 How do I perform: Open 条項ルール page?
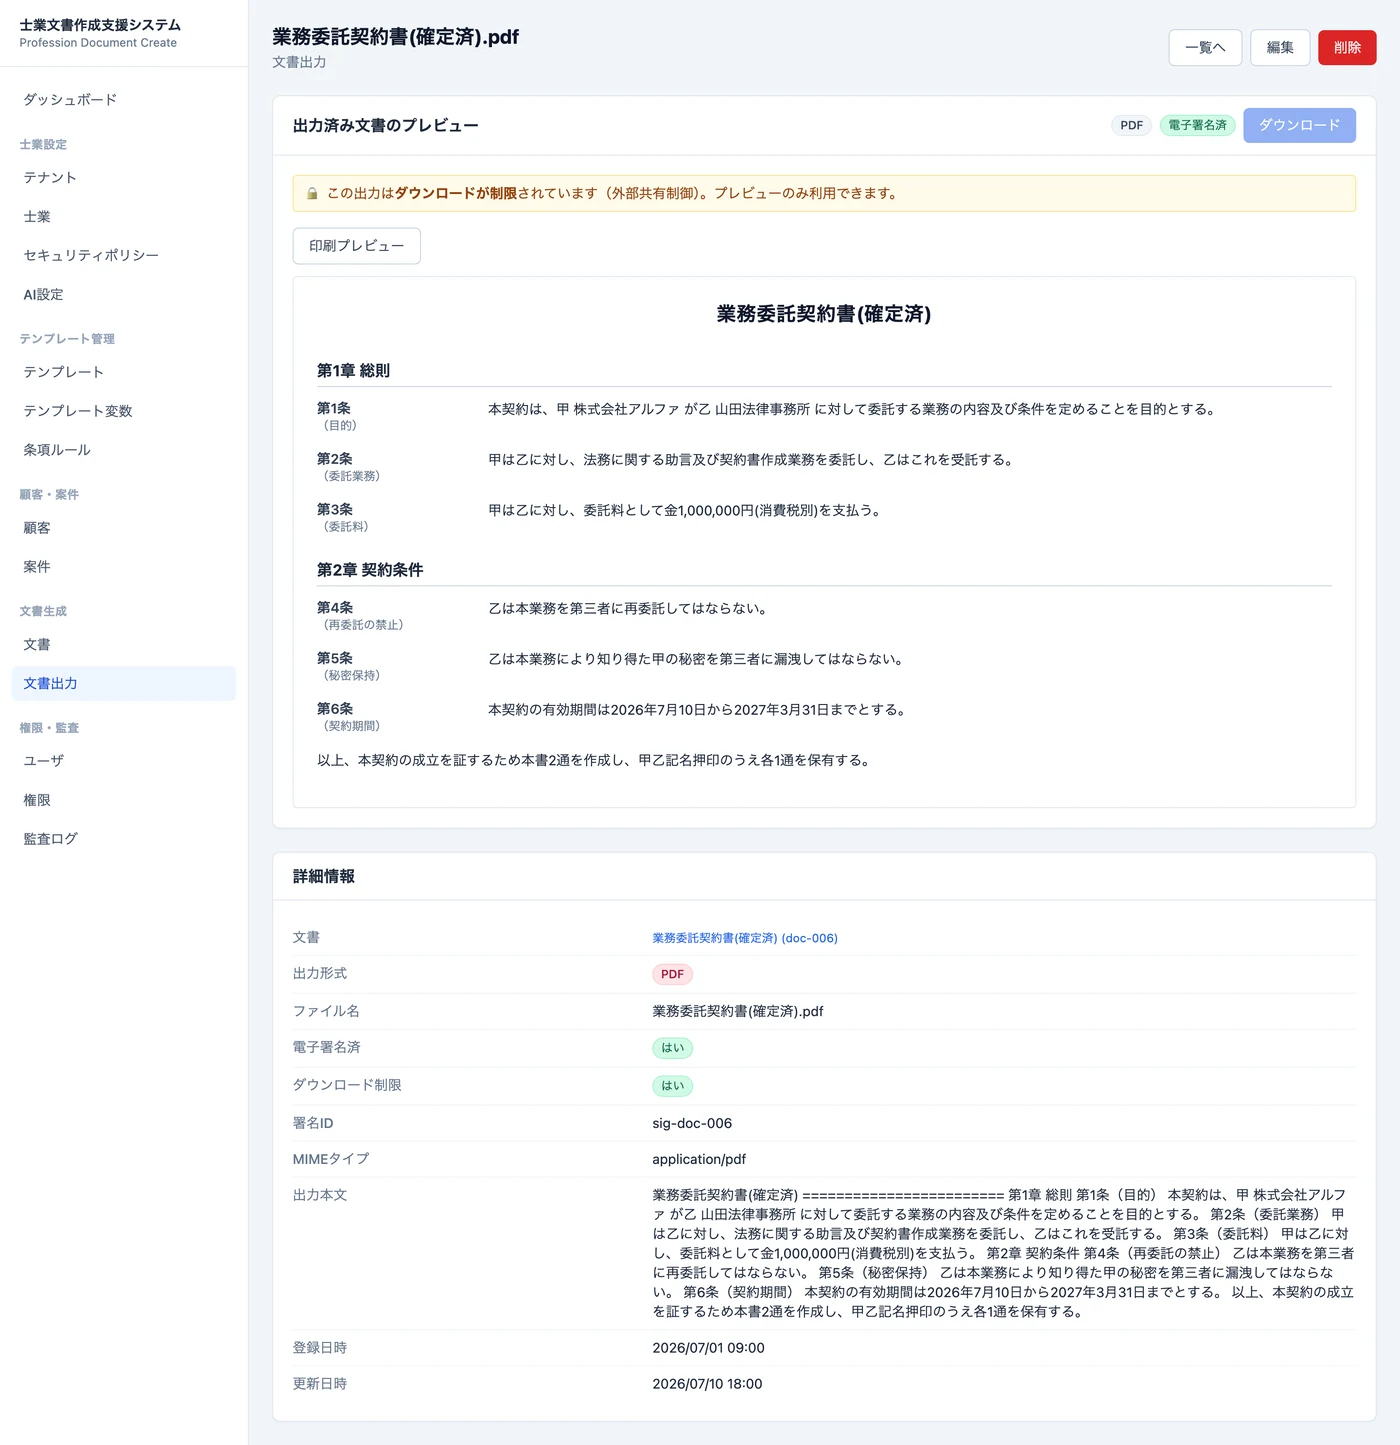point(124,450)
